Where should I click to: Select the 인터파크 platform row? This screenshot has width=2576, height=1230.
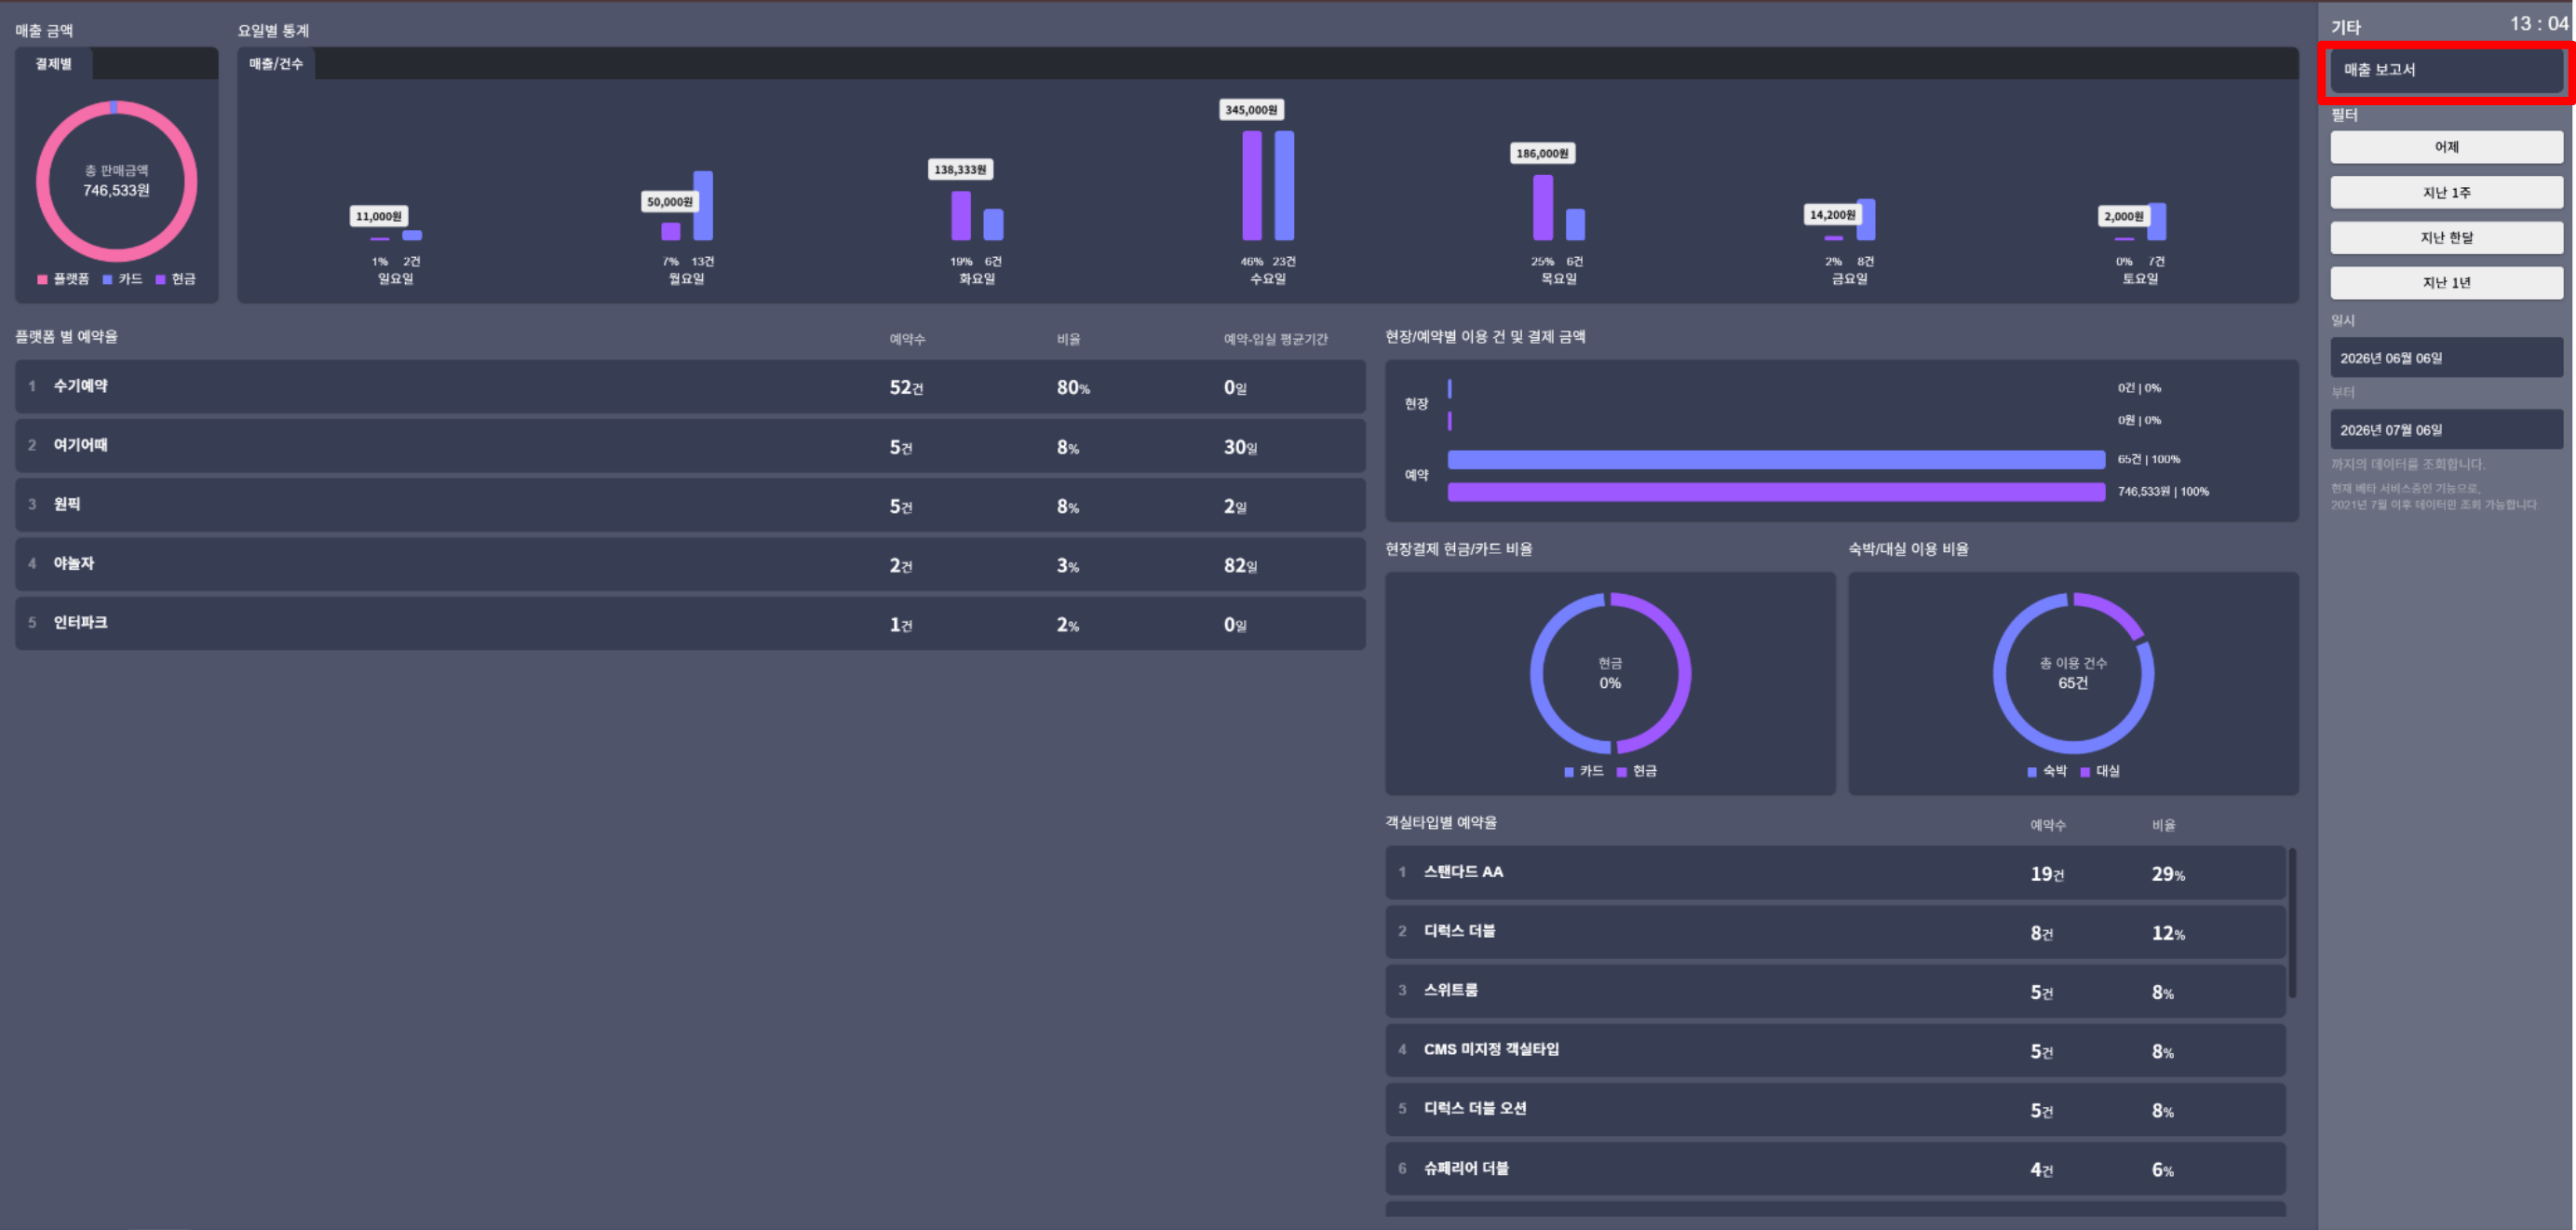pos(690,623)
